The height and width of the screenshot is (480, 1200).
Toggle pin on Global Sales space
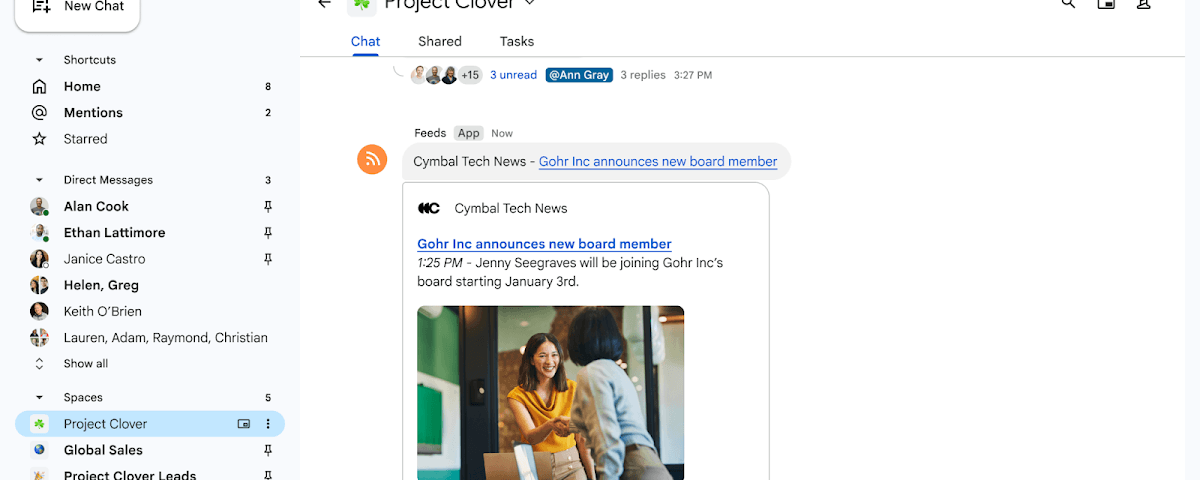click(267, 451)
